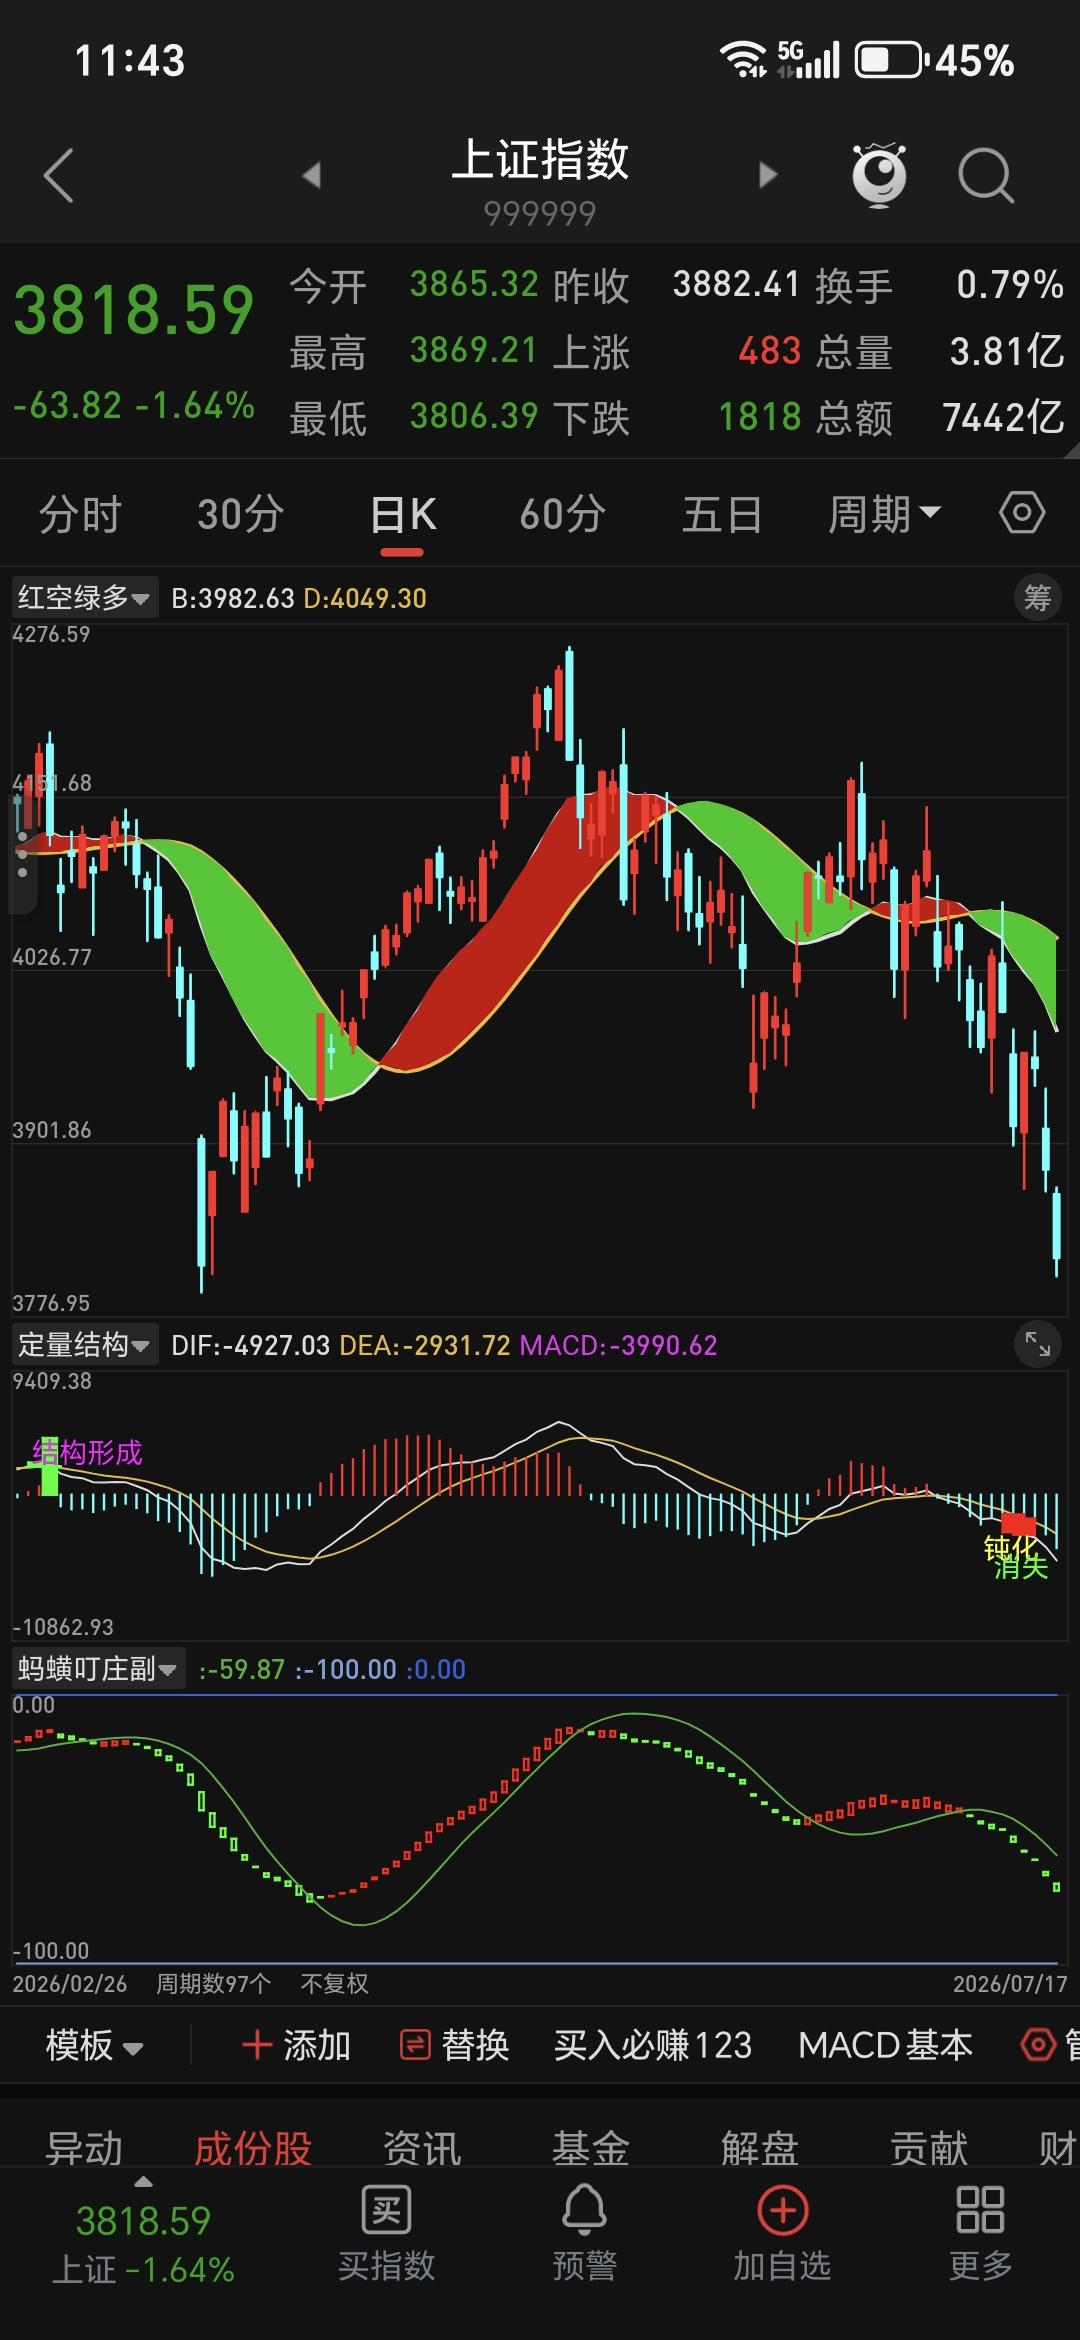Switch to 30分 chart tab
Screen dimensions: 1080x2340
241,514
